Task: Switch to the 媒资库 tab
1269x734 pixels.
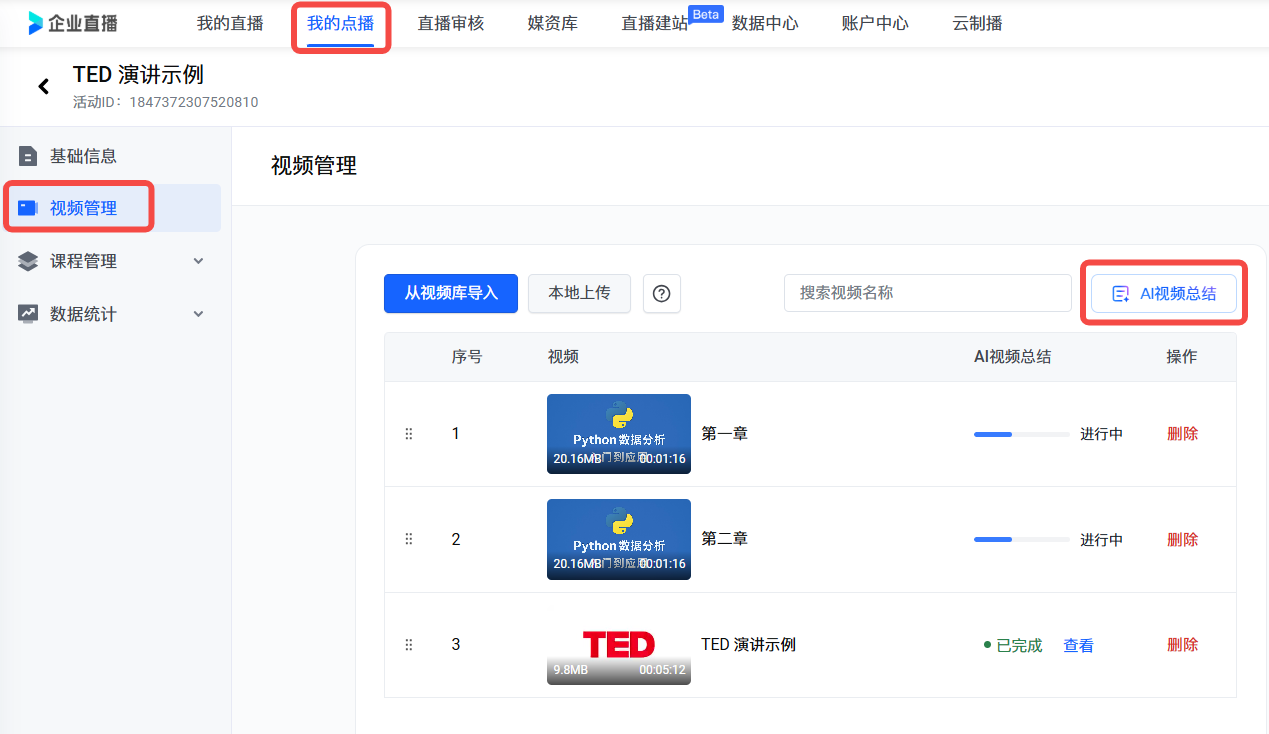Action: (552, 23)
